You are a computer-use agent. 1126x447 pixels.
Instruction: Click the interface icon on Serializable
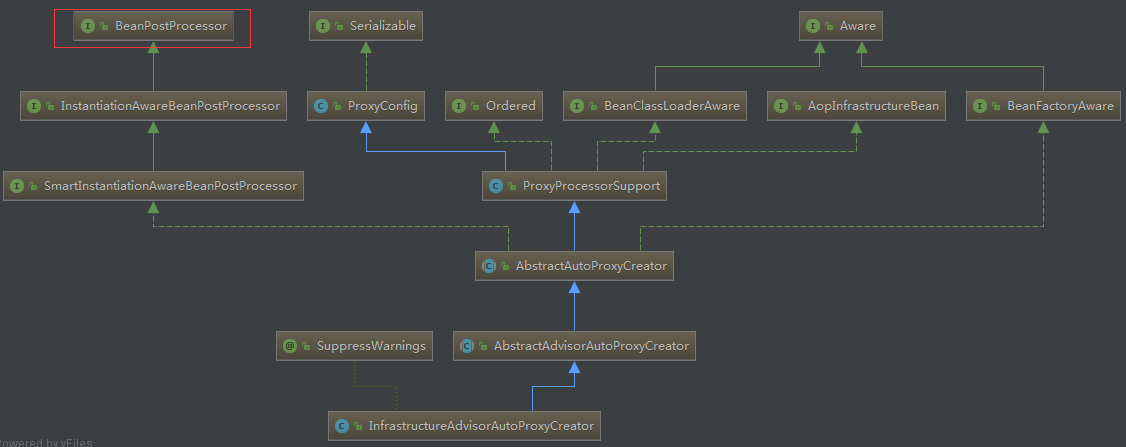click(x=323, y=26)
